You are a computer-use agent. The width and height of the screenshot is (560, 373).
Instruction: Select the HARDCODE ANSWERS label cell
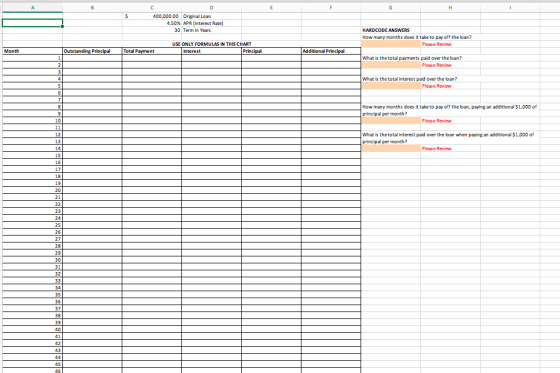coord(390,30)
